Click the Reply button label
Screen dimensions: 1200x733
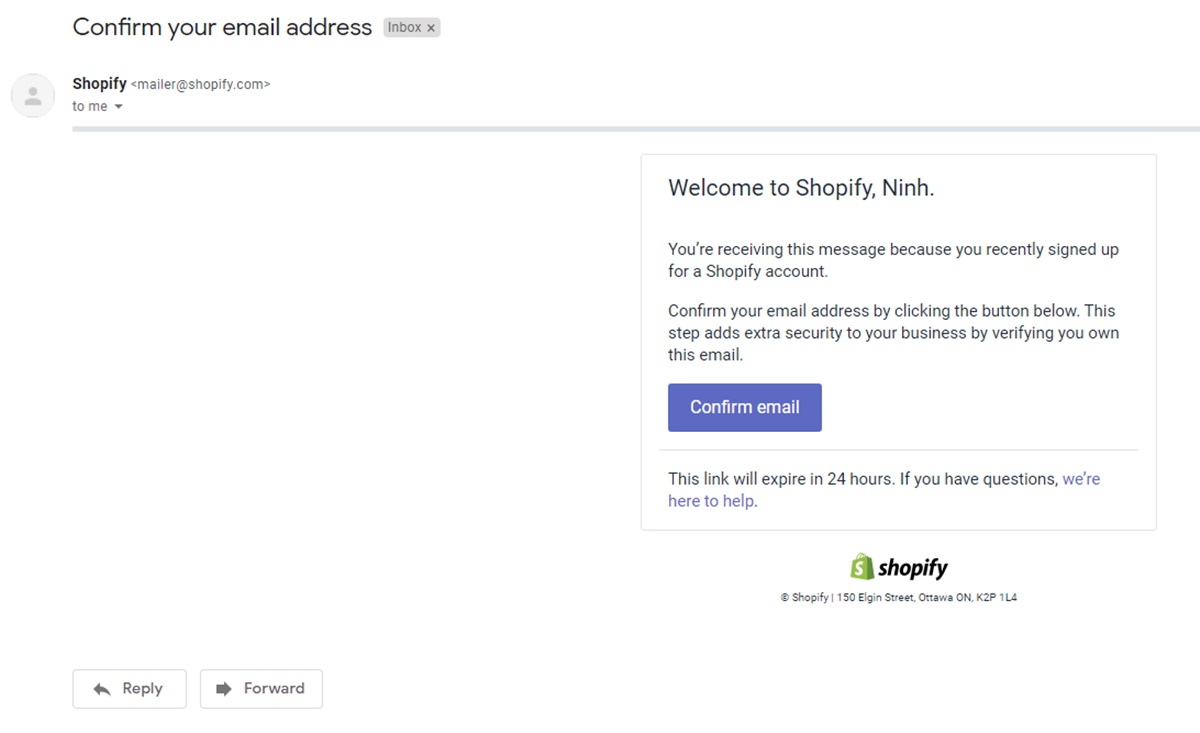(142, 689)
